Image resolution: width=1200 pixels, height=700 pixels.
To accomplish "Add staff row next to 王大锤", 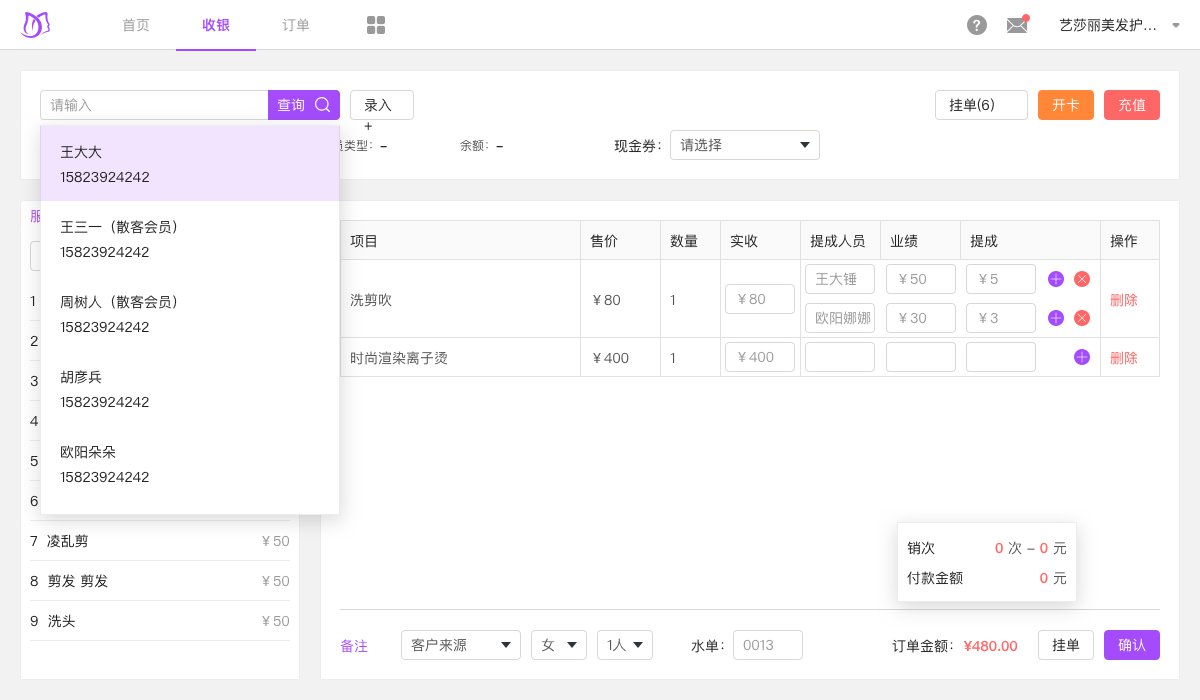I will click(1056, 279).
